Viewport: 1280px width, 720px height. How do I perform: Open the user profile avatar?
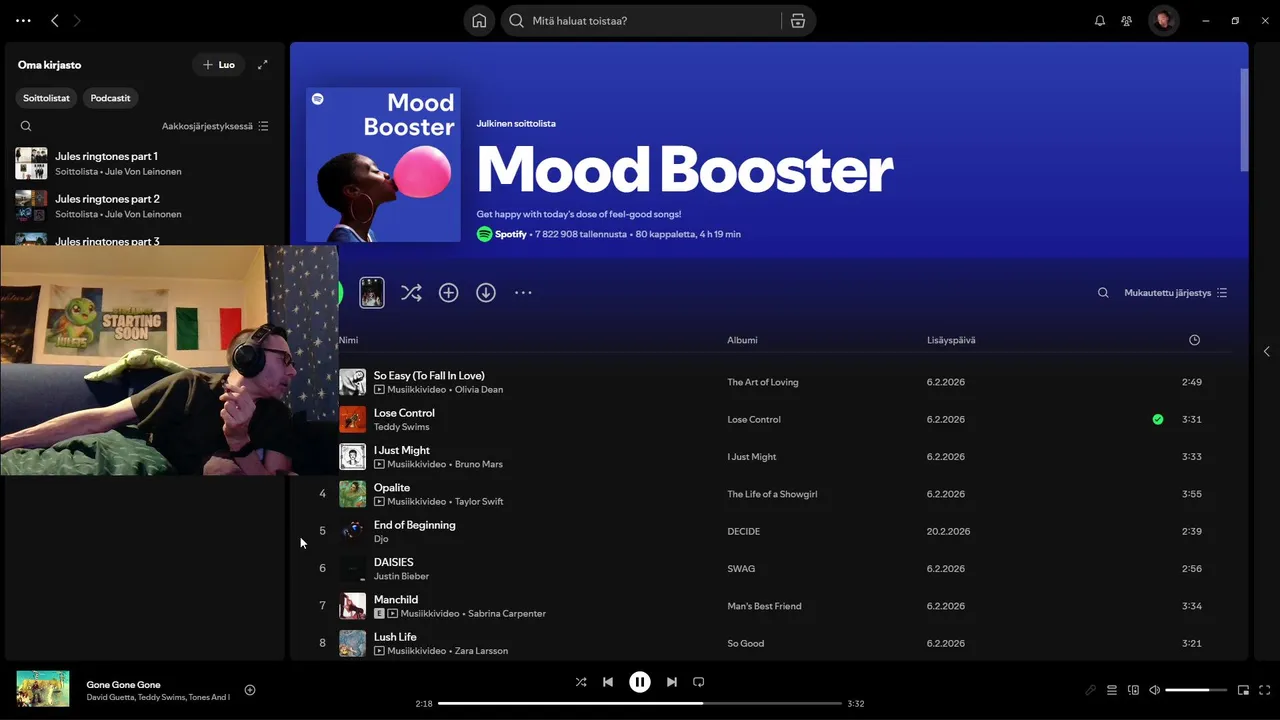click(1163, 21)
